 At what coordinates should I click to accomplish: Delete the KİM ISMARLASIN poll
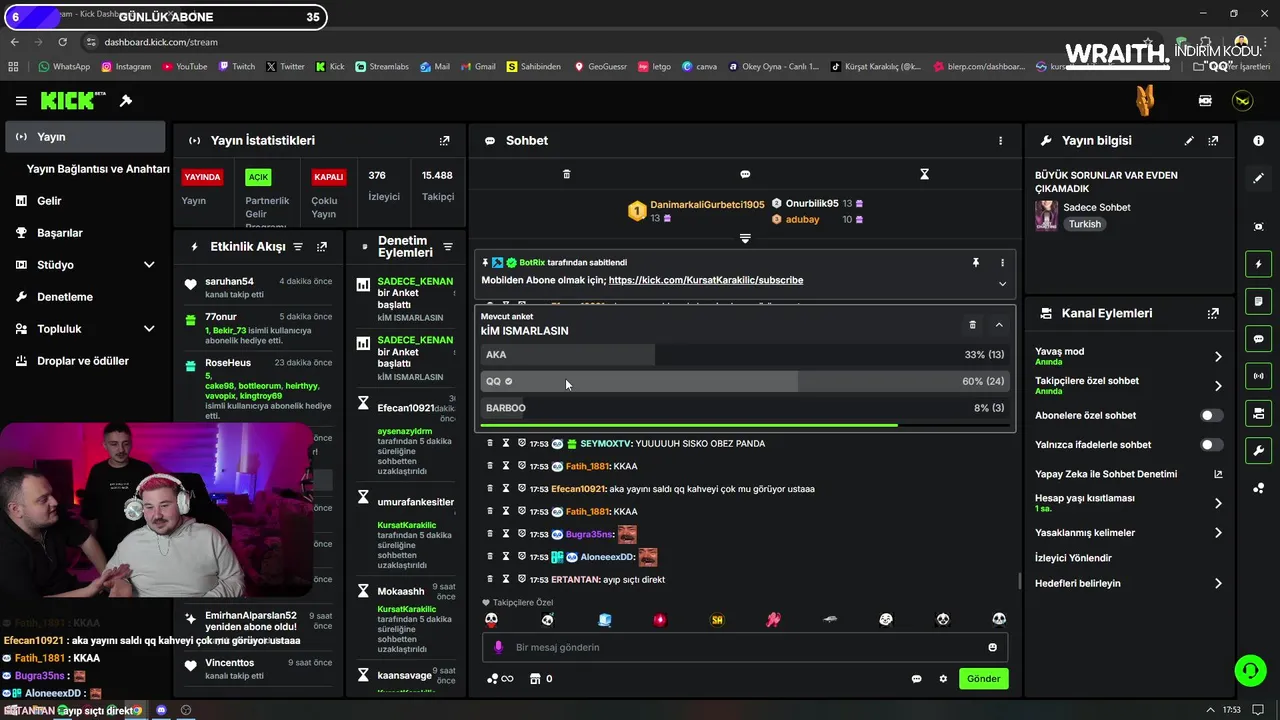click(x=972, y=325)
